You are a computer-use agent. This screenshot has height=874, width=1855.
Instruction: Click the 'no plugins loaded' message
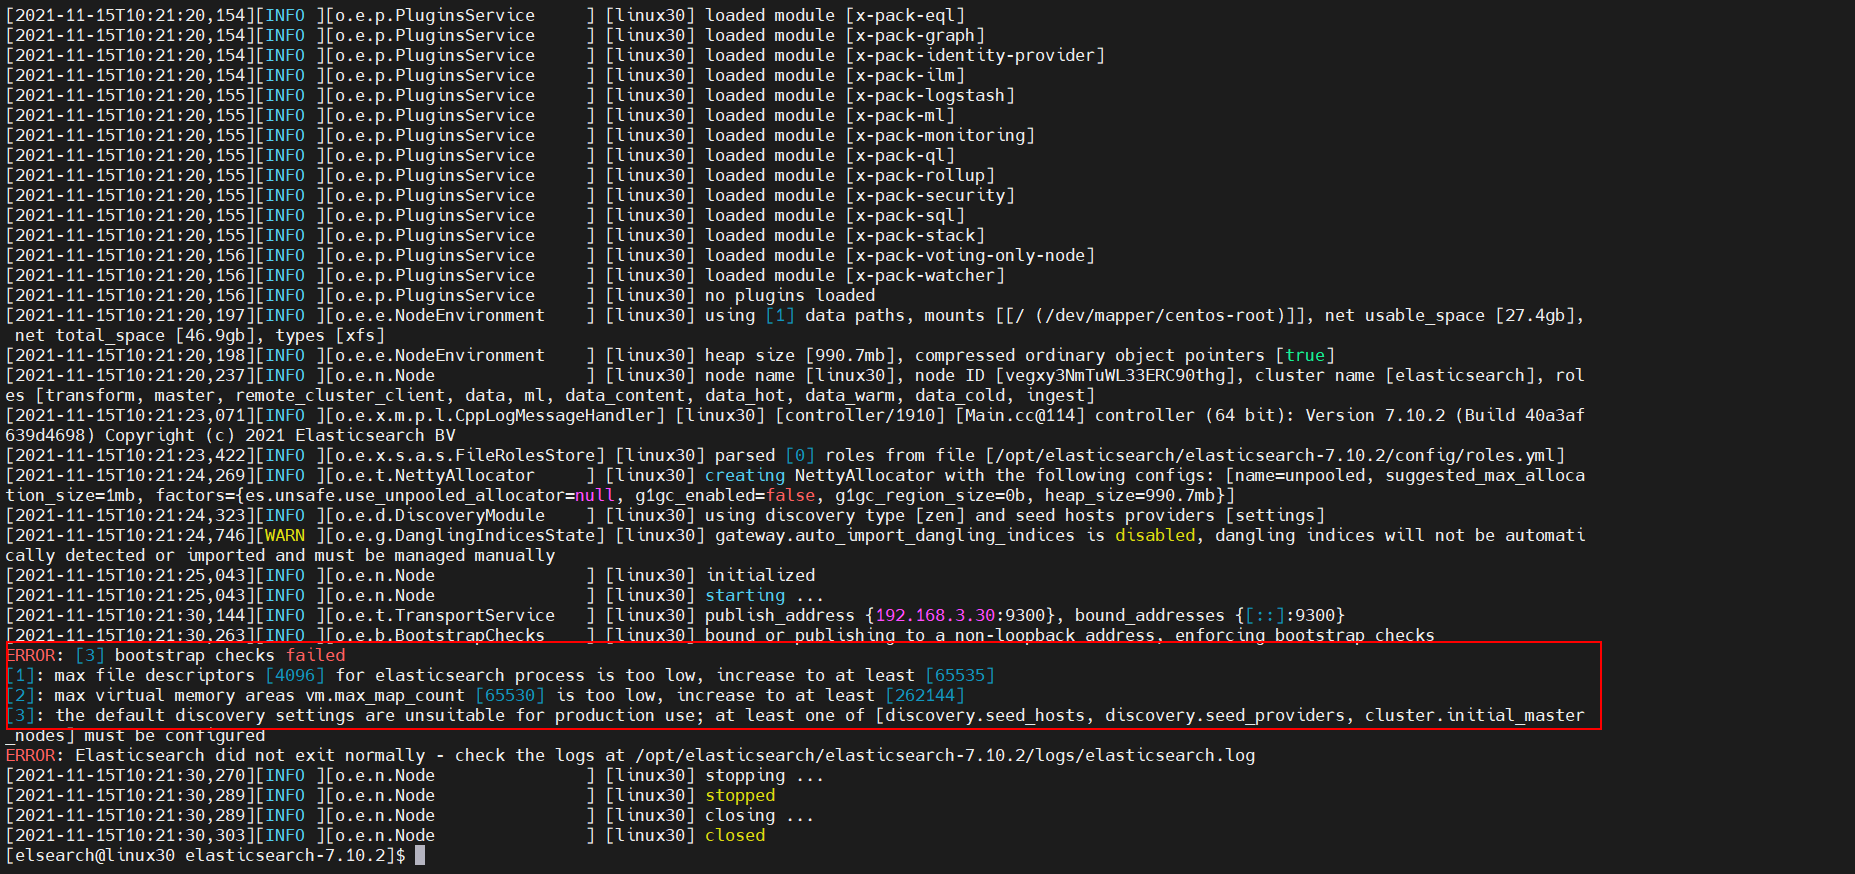(x=790, y=295)
